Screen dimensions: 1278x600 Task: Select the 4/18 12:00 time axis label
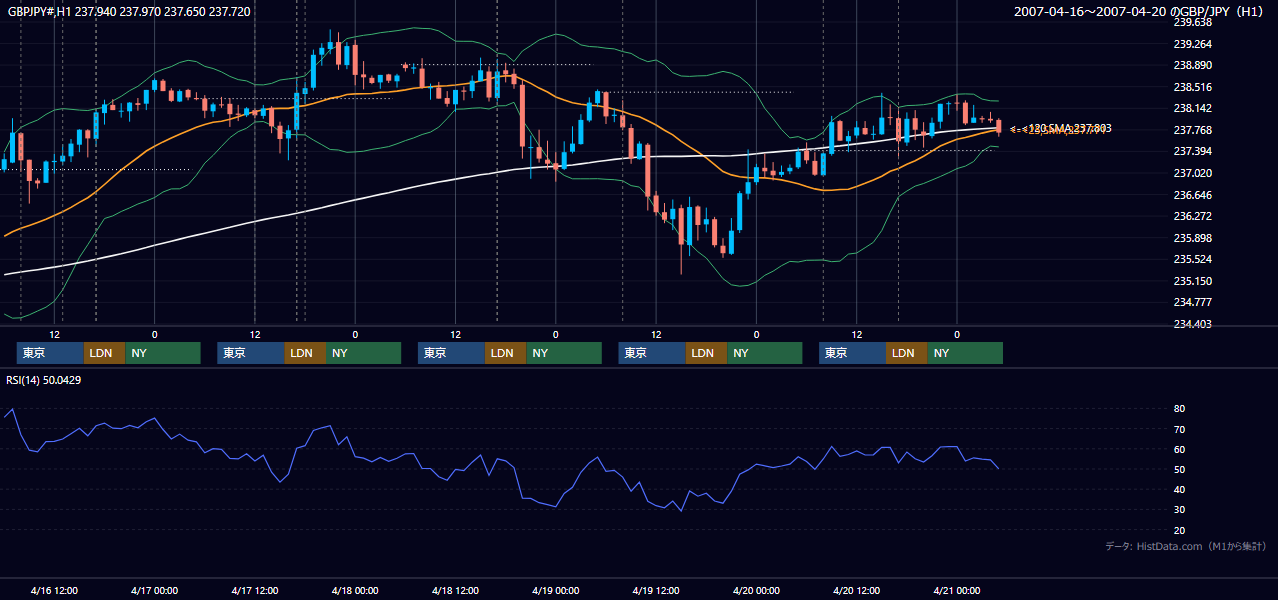point(455,590)
